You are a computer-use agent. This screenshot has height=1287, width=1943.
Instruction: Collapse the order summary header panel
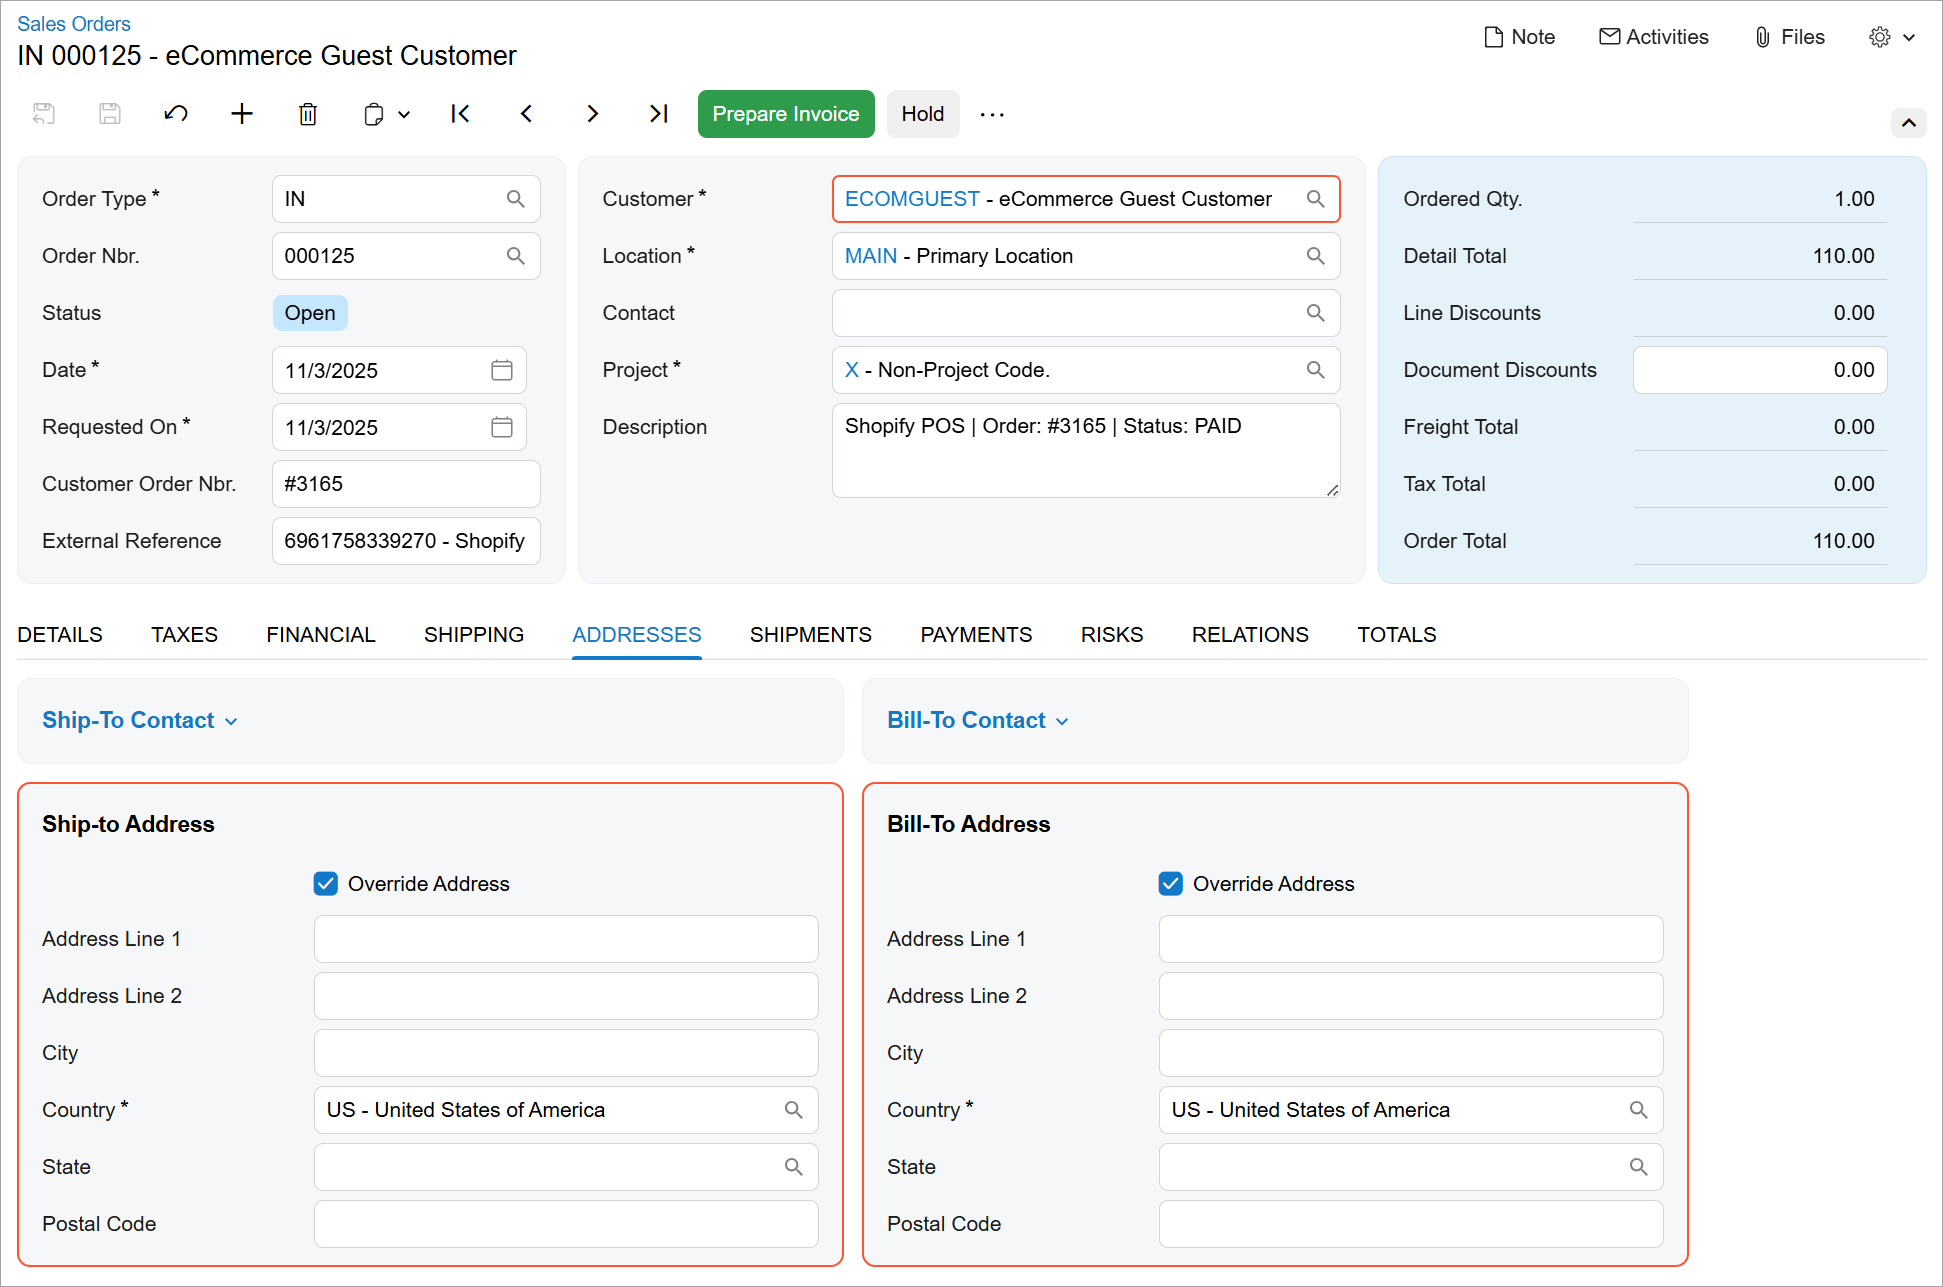click(1909, 123)
